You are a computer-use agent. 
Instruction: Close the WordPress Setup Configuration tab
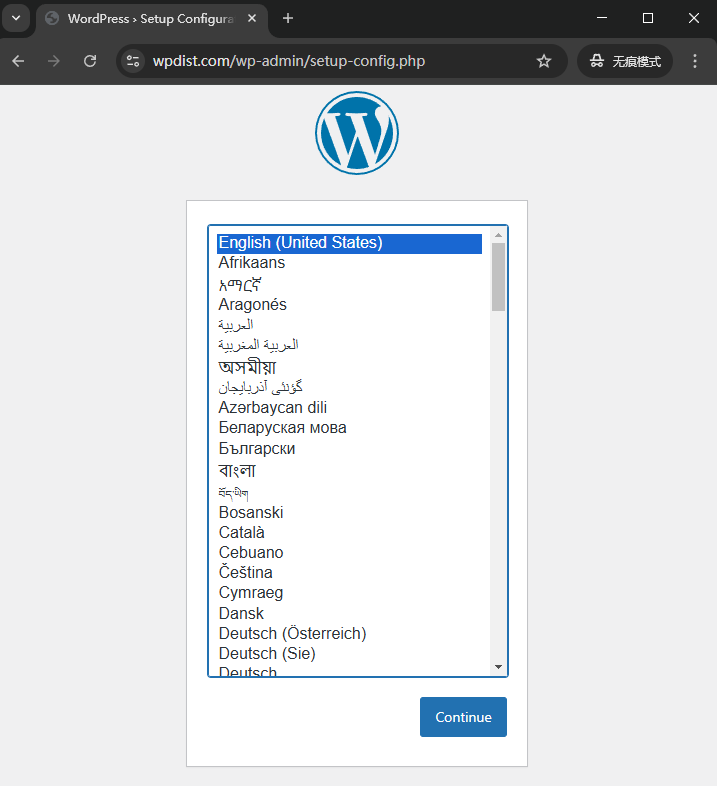point(250,18)
